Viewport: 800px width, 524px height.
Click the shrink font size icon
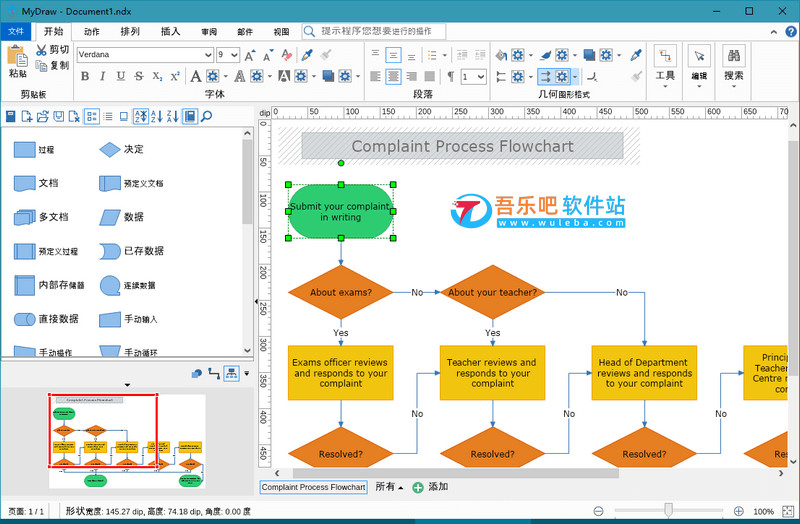pyautogui.click(x=268, y=55)
